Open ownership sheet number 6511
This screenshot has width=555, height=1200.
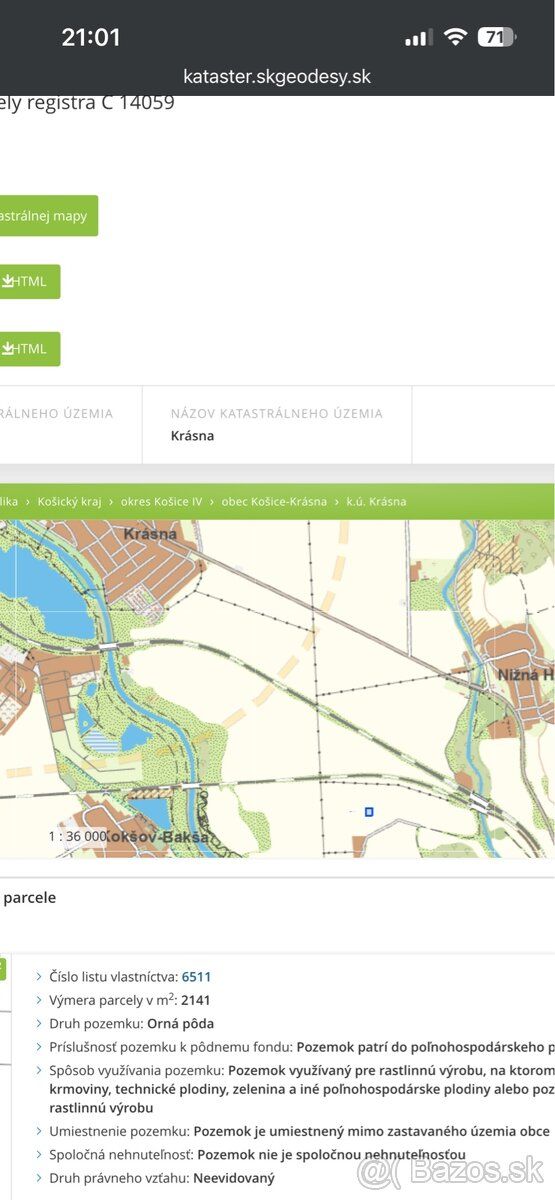pos(196,977)
